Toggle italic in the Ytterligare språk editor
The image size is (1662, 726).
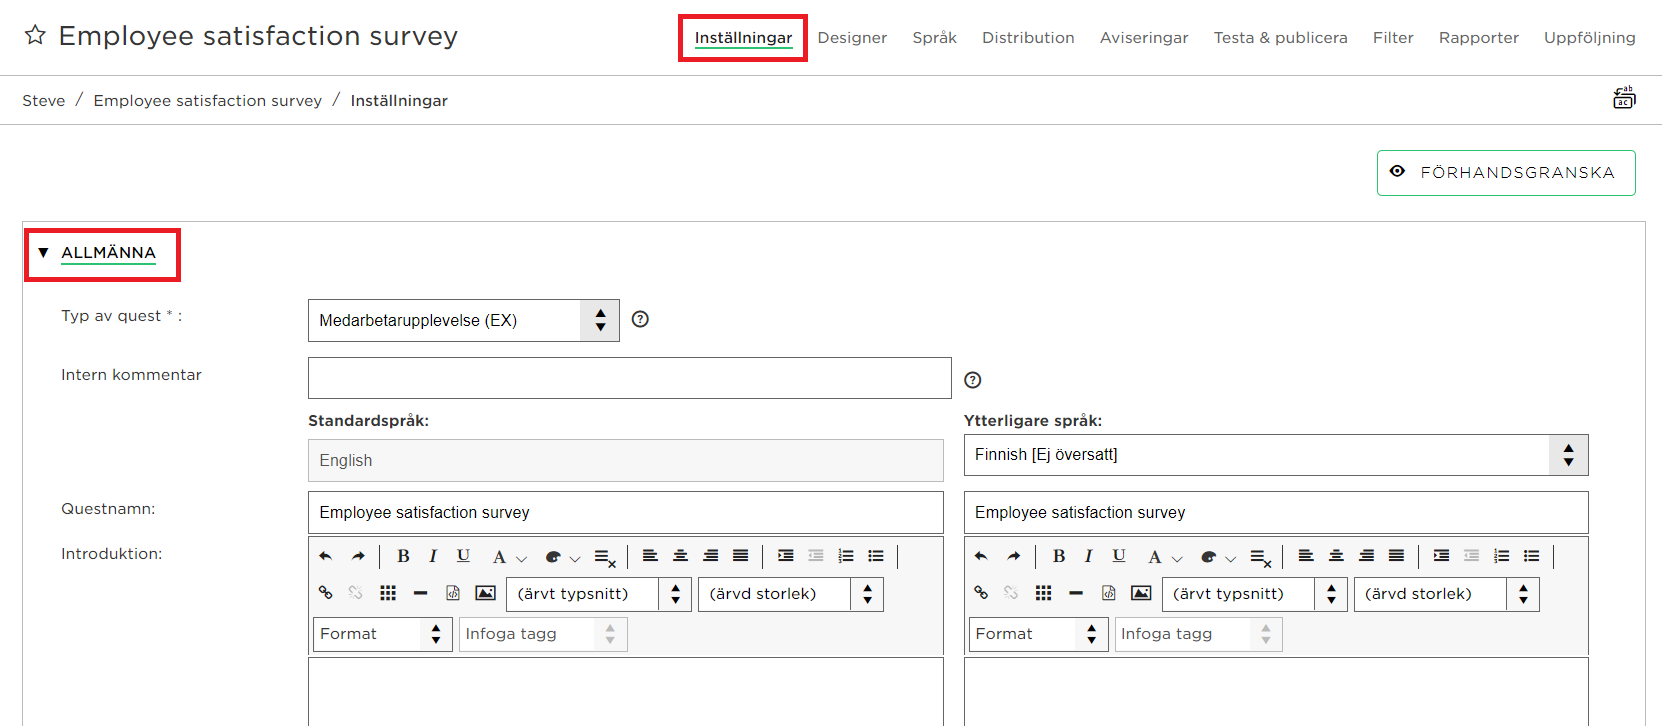[1089, 556]
